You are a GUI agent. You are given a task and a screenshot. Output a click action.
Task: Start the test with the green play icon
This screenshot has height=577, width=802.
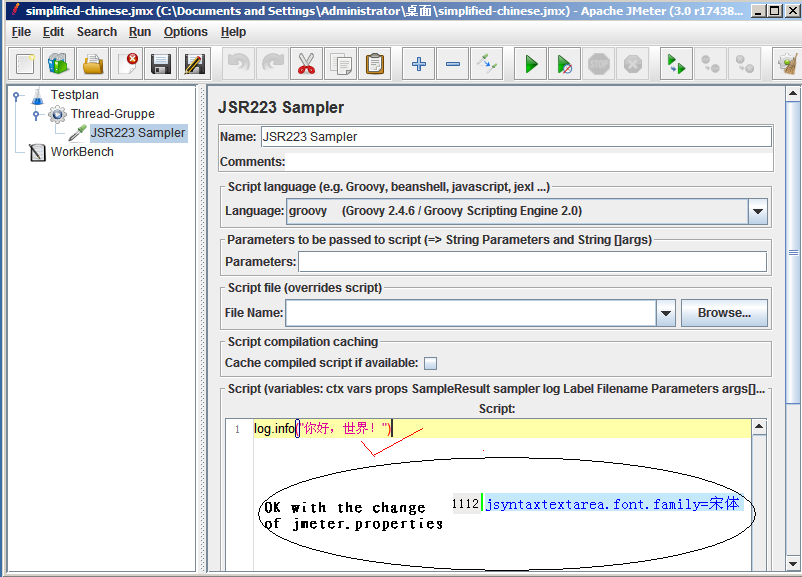click(x=529, y=63)
